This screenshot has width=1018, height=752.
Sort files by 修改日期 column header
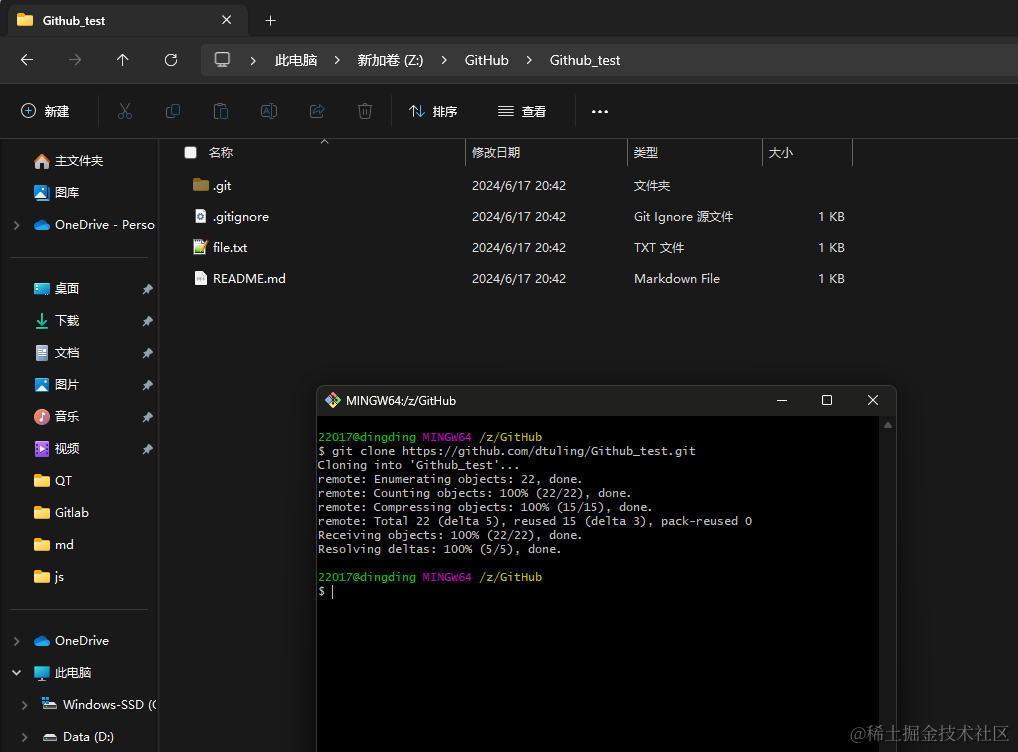point(496,153)
